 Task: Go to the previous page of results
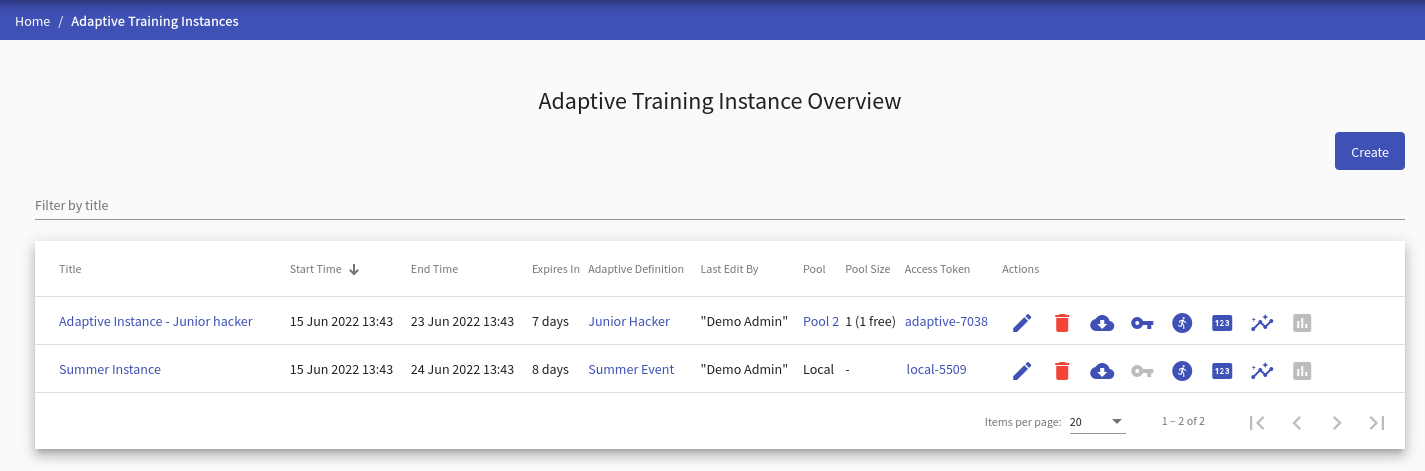pyautogui.click(x=1297, y=423)
